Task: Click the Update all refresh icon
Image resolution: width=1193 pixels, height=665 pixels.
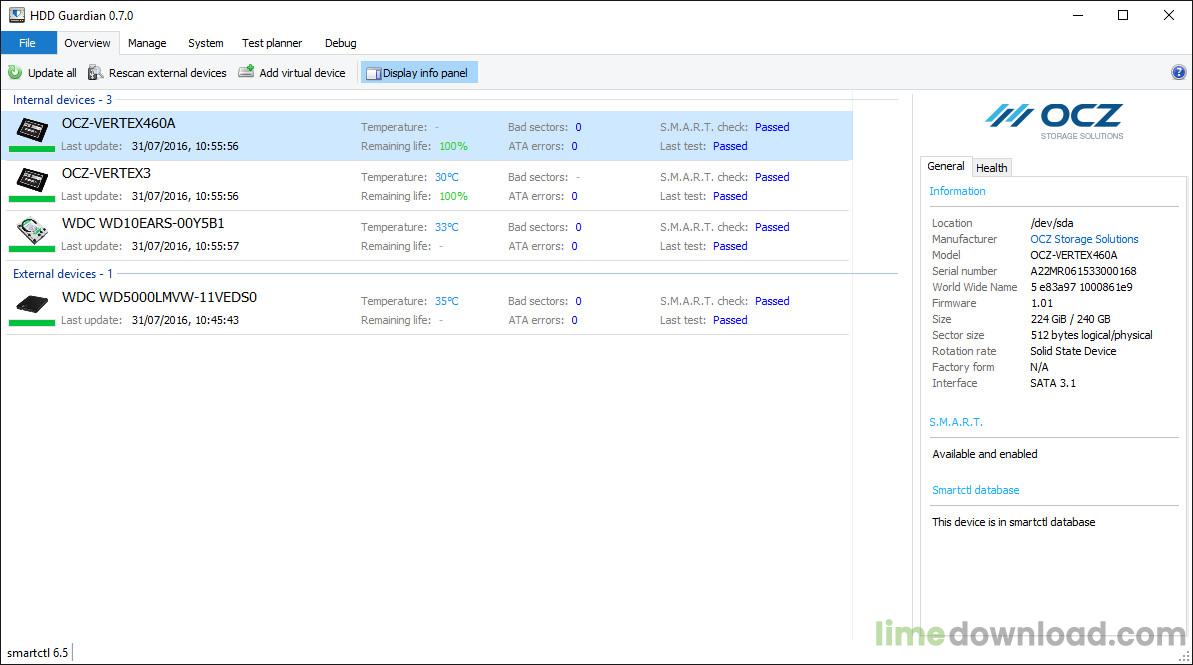Action: pyautogui.click(x=15, y=73)
